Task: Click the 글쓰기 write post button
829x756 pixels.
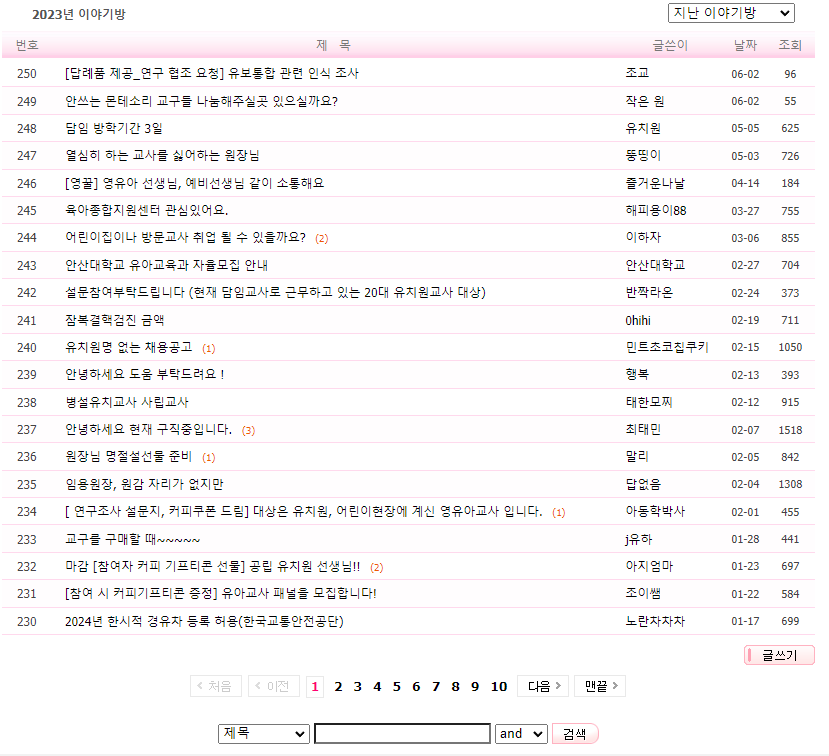Action: [779, 655]
